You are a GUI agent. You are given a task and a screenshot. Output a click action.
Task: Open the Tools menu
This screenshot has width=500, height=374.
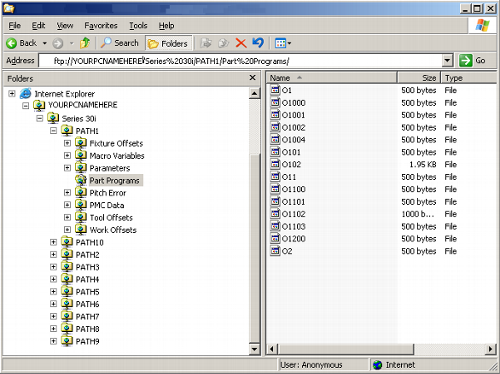(x=138, y=25)
